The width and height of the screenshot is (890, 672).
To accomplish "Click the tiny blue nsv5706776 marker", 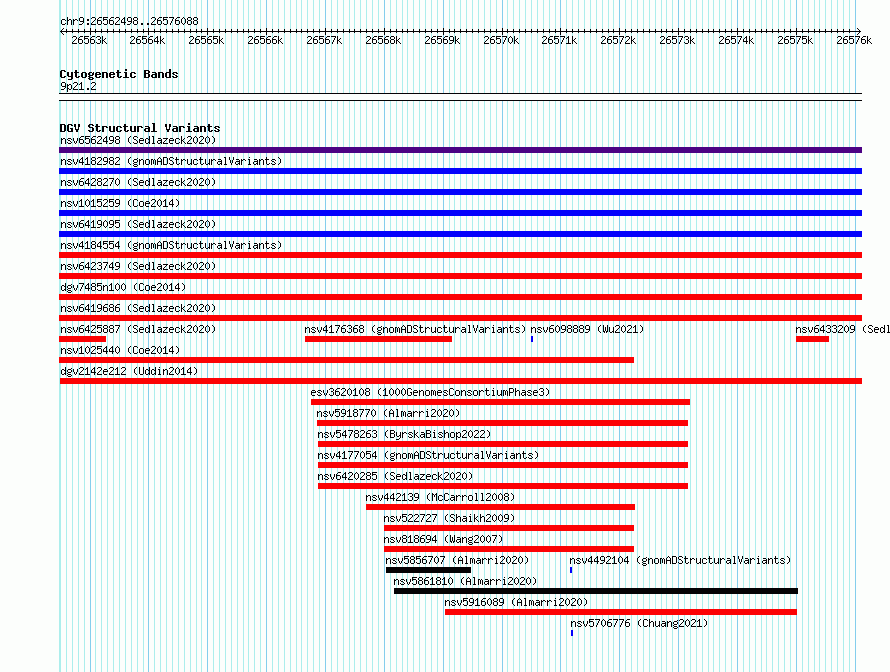I will (572, 633).
